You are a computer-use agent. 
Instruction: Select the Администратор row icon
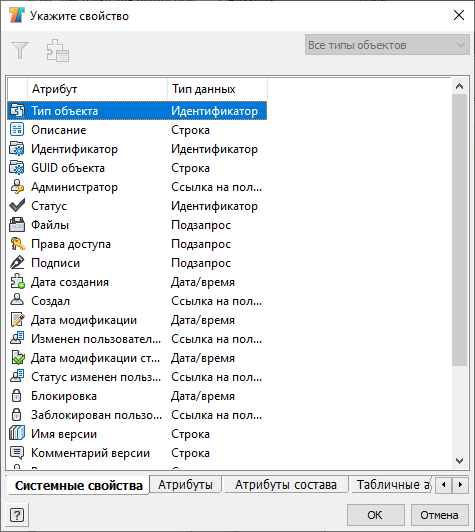pyautogui.click(x=17, y=187)
